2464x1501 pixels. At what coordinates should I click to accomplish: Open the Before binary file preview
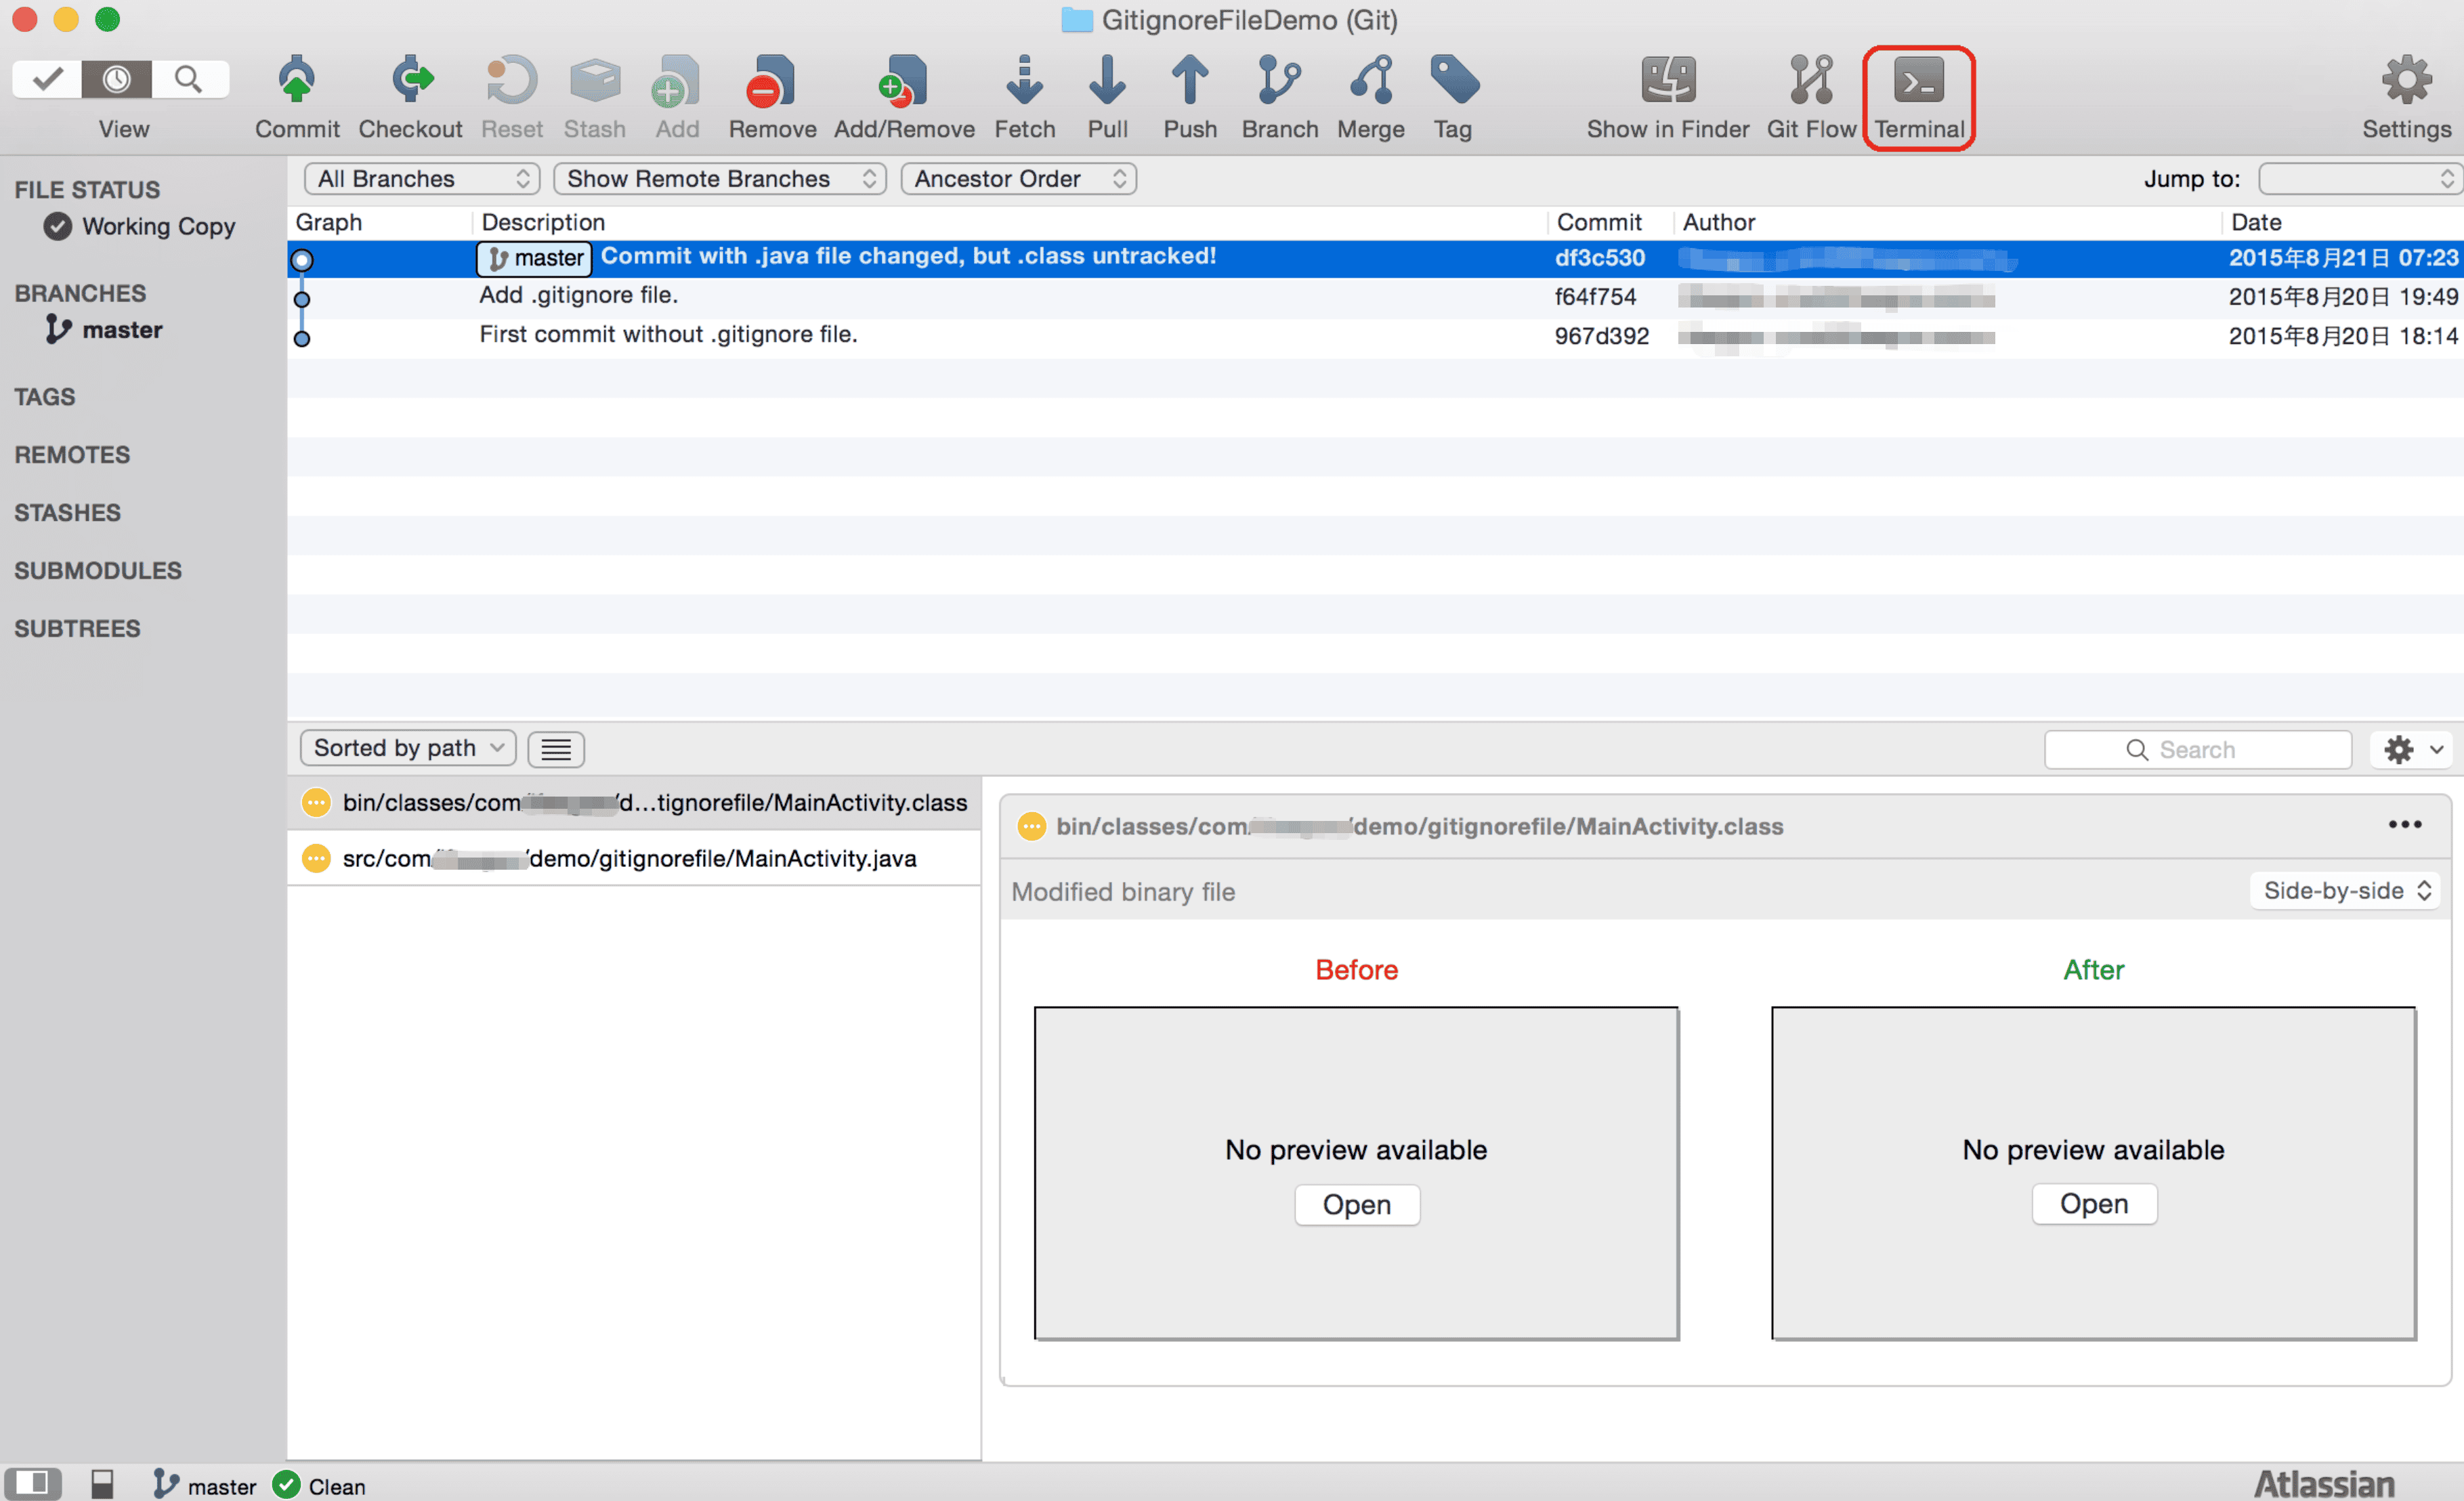coord(1357,1204)
